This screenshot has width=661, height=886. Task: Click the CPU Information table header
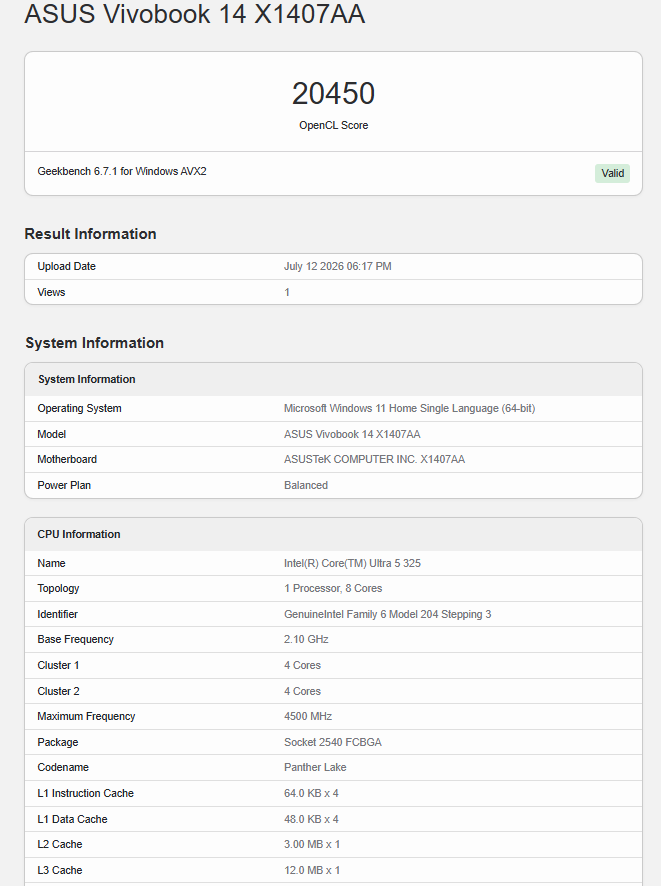[79, 534]
